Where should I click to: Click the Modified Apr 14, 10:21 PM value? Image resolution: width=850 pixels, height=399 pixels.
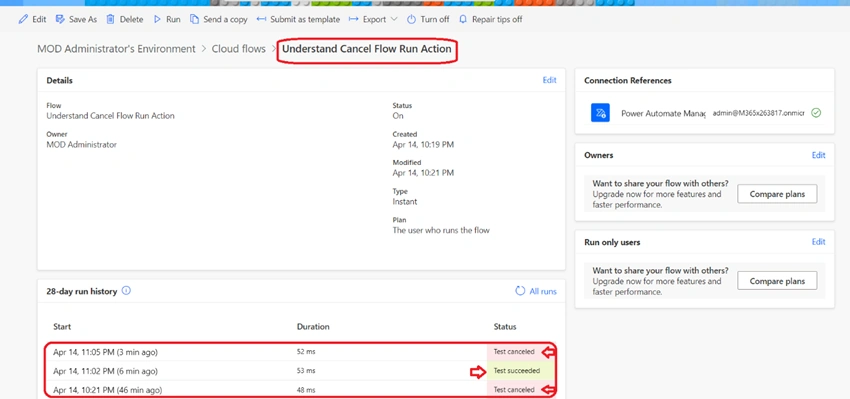click(423, 172)
